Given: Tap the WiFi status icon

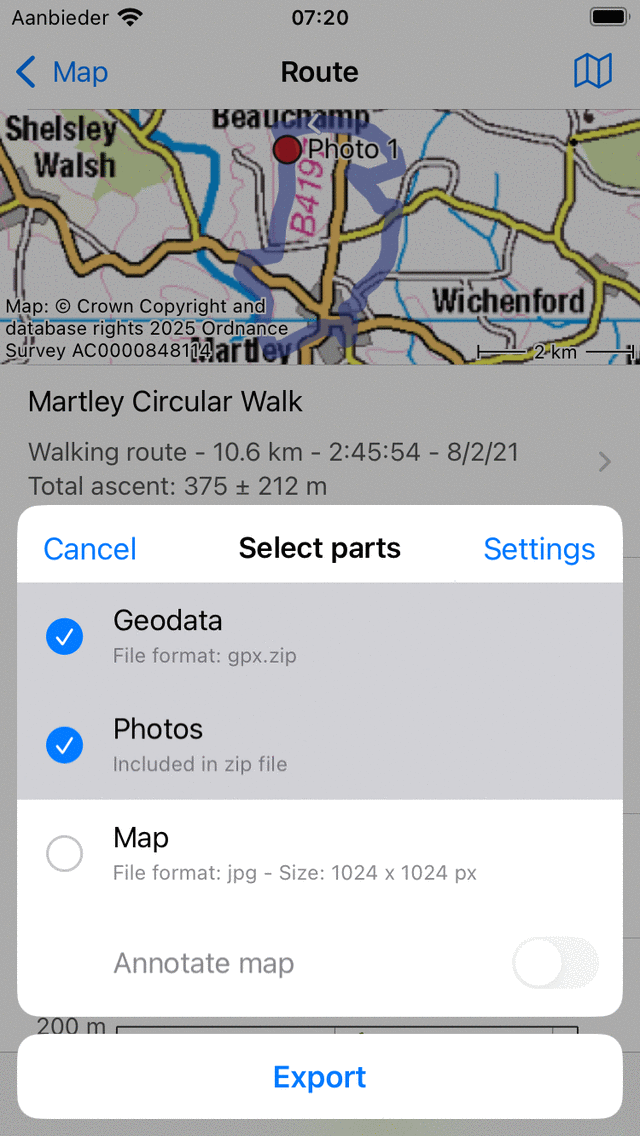Looking at the screenshot, I should click(x=131, y=17).
